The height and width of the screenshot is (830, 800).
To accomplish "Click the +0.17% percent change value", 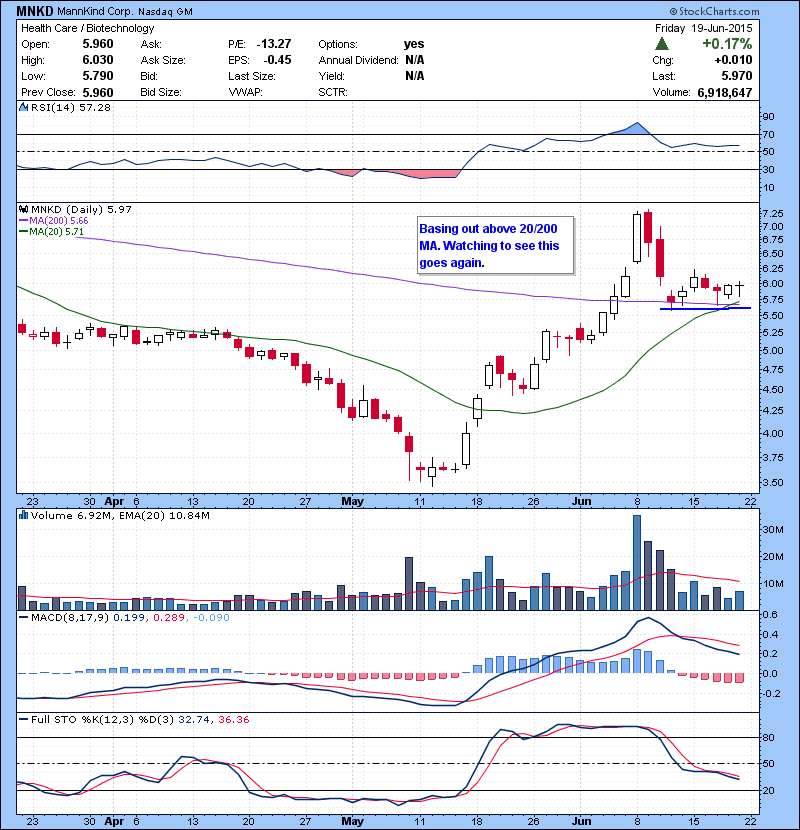I will (x=727, y=43).
